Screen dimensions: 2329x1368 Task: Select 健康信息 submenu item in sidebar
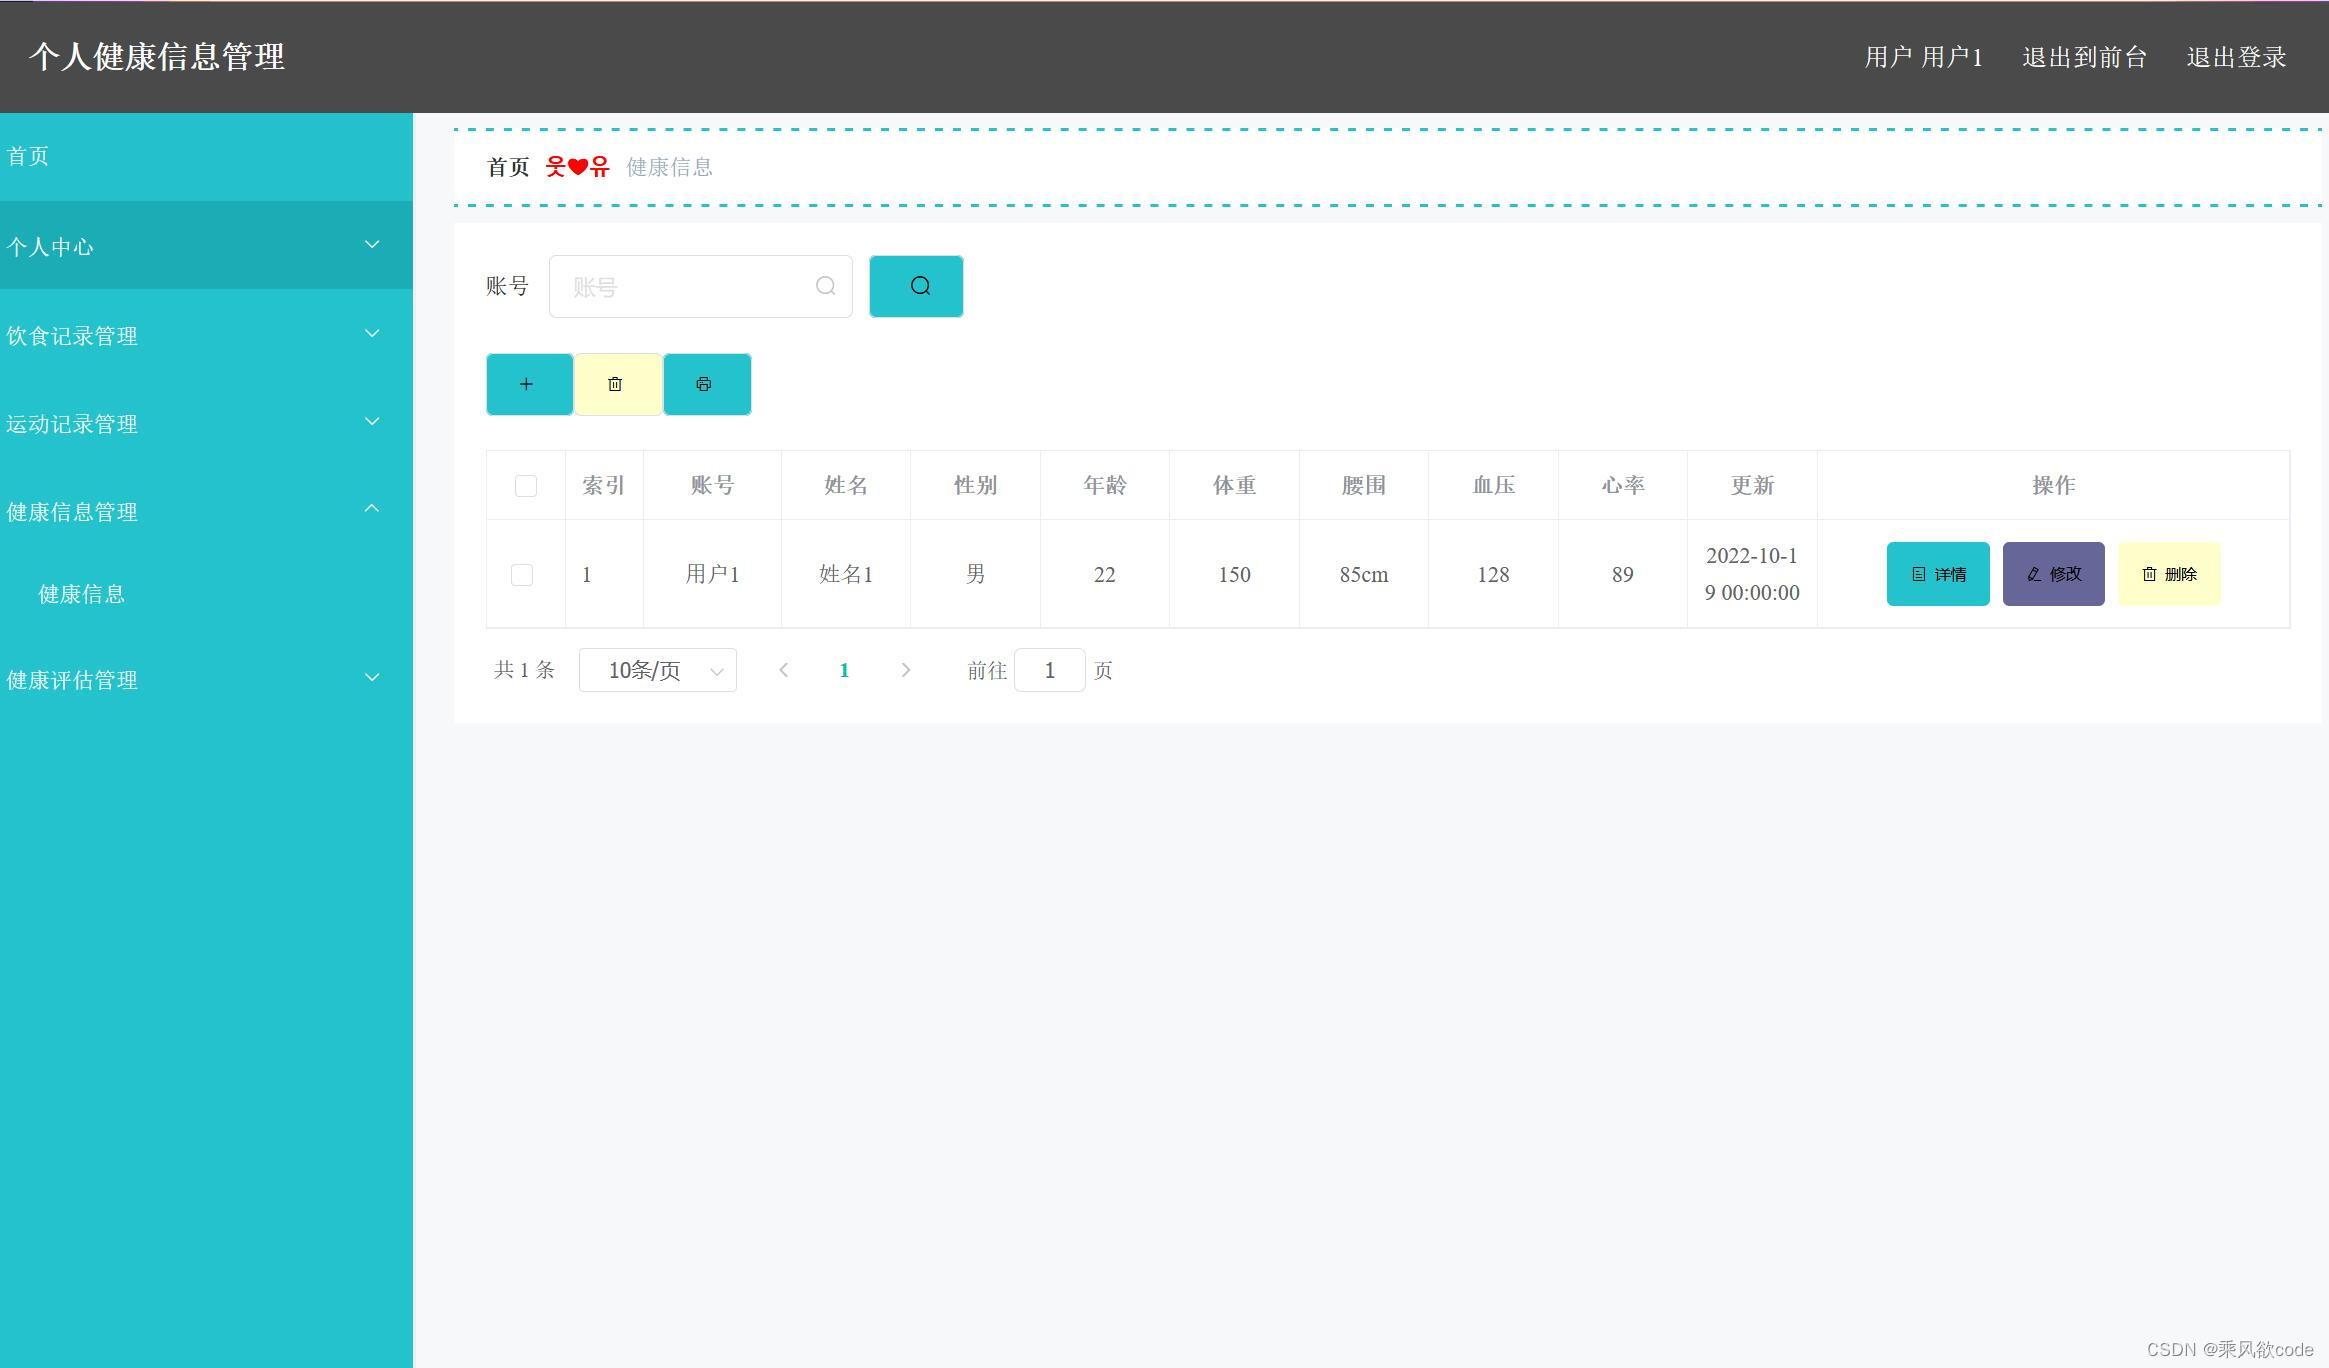coord(81,594)
